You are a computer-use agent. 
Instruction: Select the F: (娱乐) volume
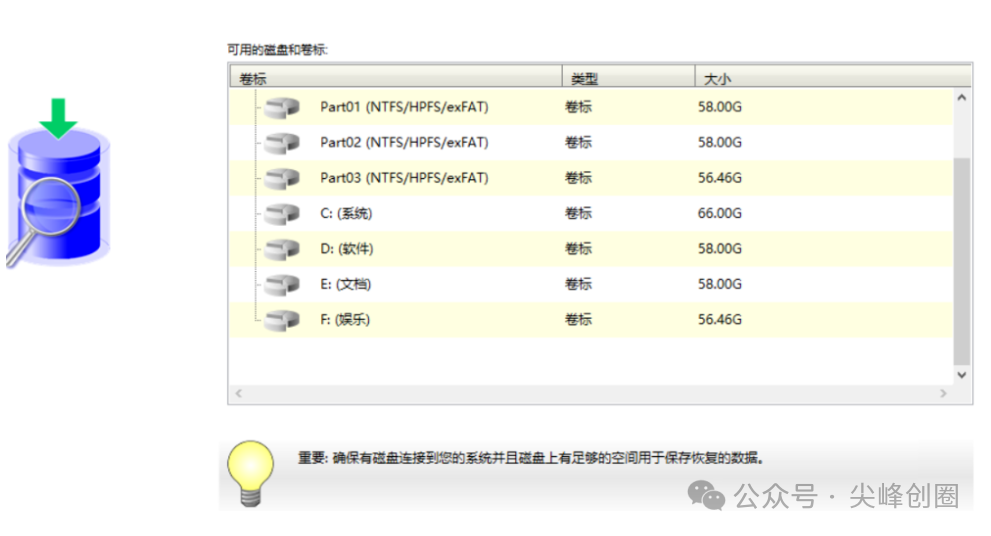(591, 319)
